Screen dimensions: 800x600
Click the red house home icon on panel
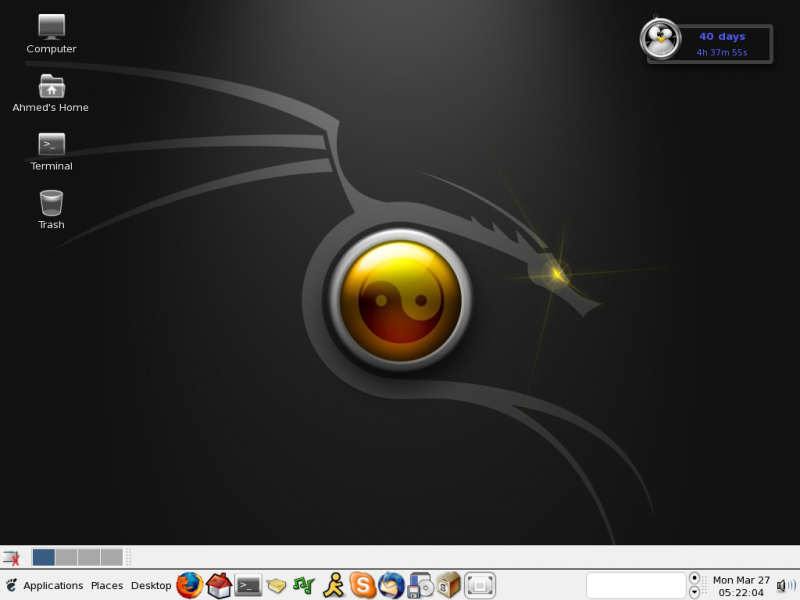coord(217,586)
